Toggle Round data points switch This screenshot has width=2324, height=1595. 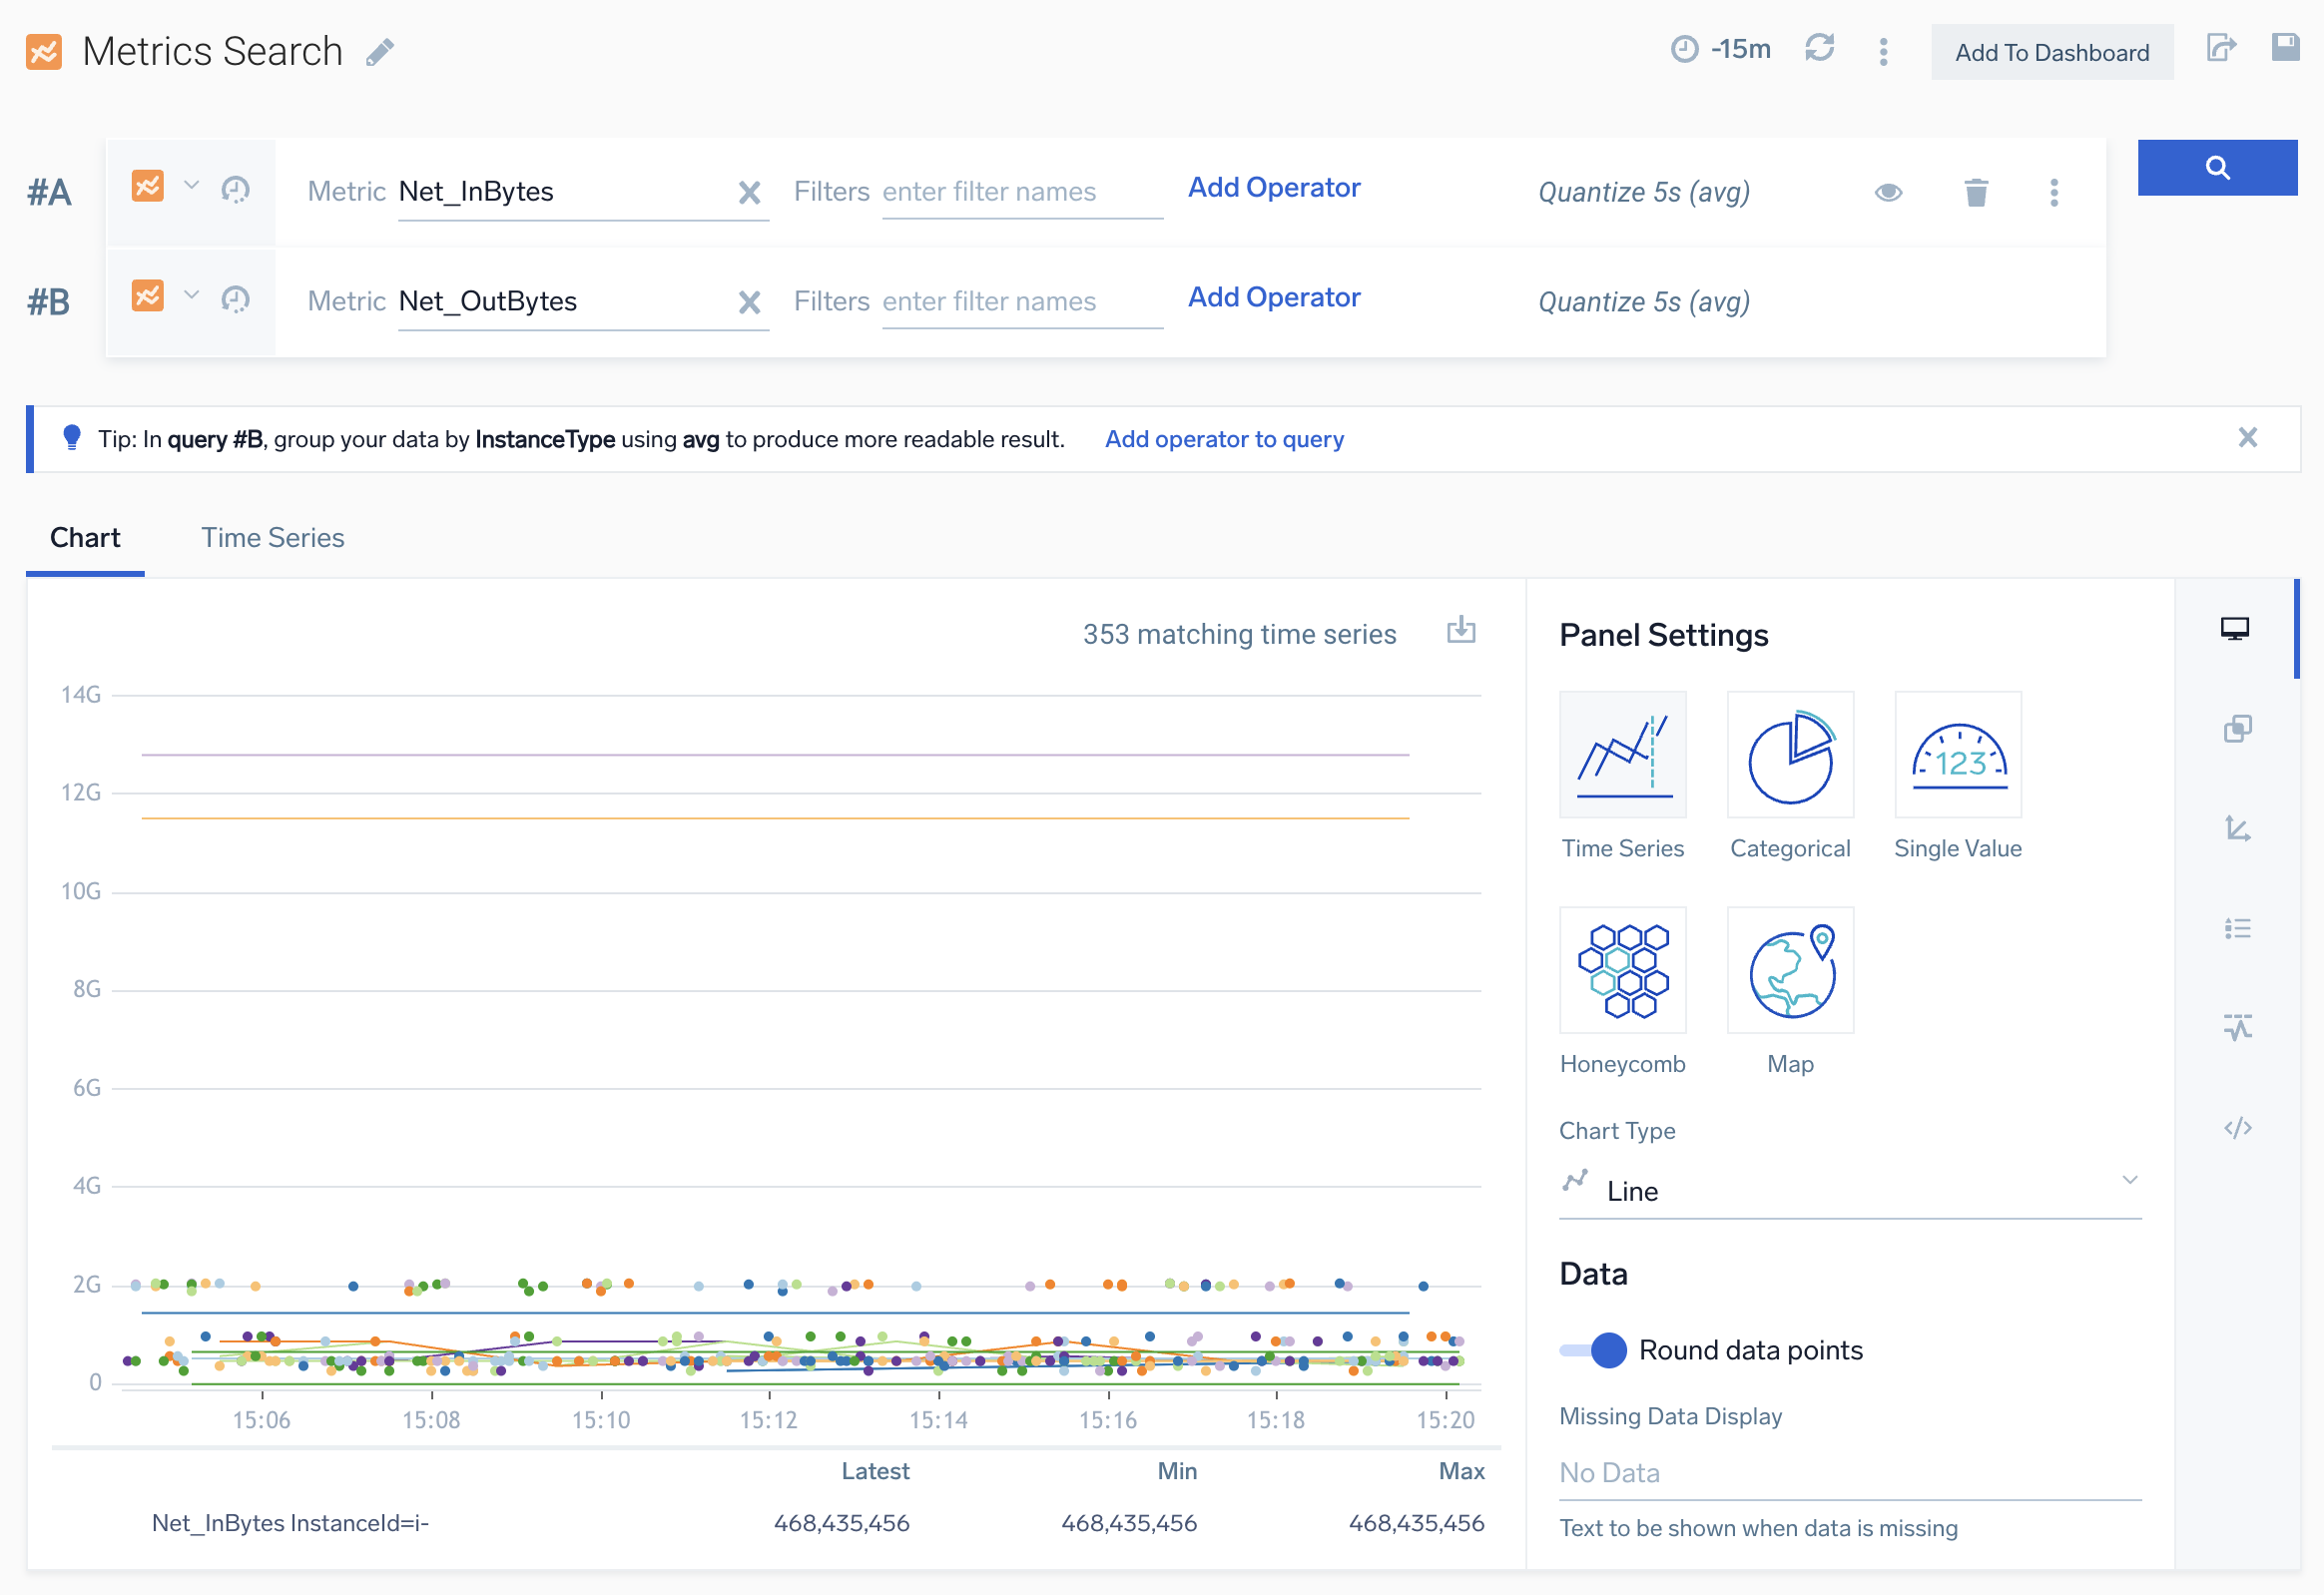[1592, 1350]
